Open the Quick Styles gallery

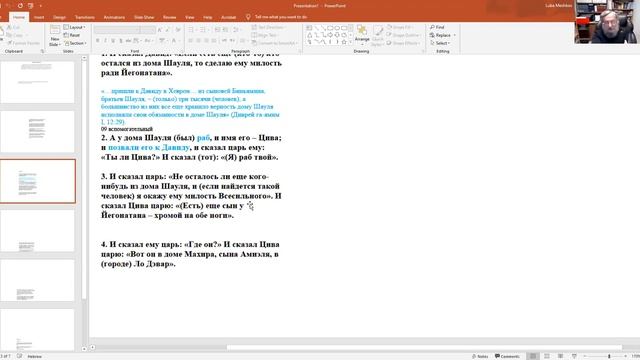pyautogui.click(x=378, y=35)
